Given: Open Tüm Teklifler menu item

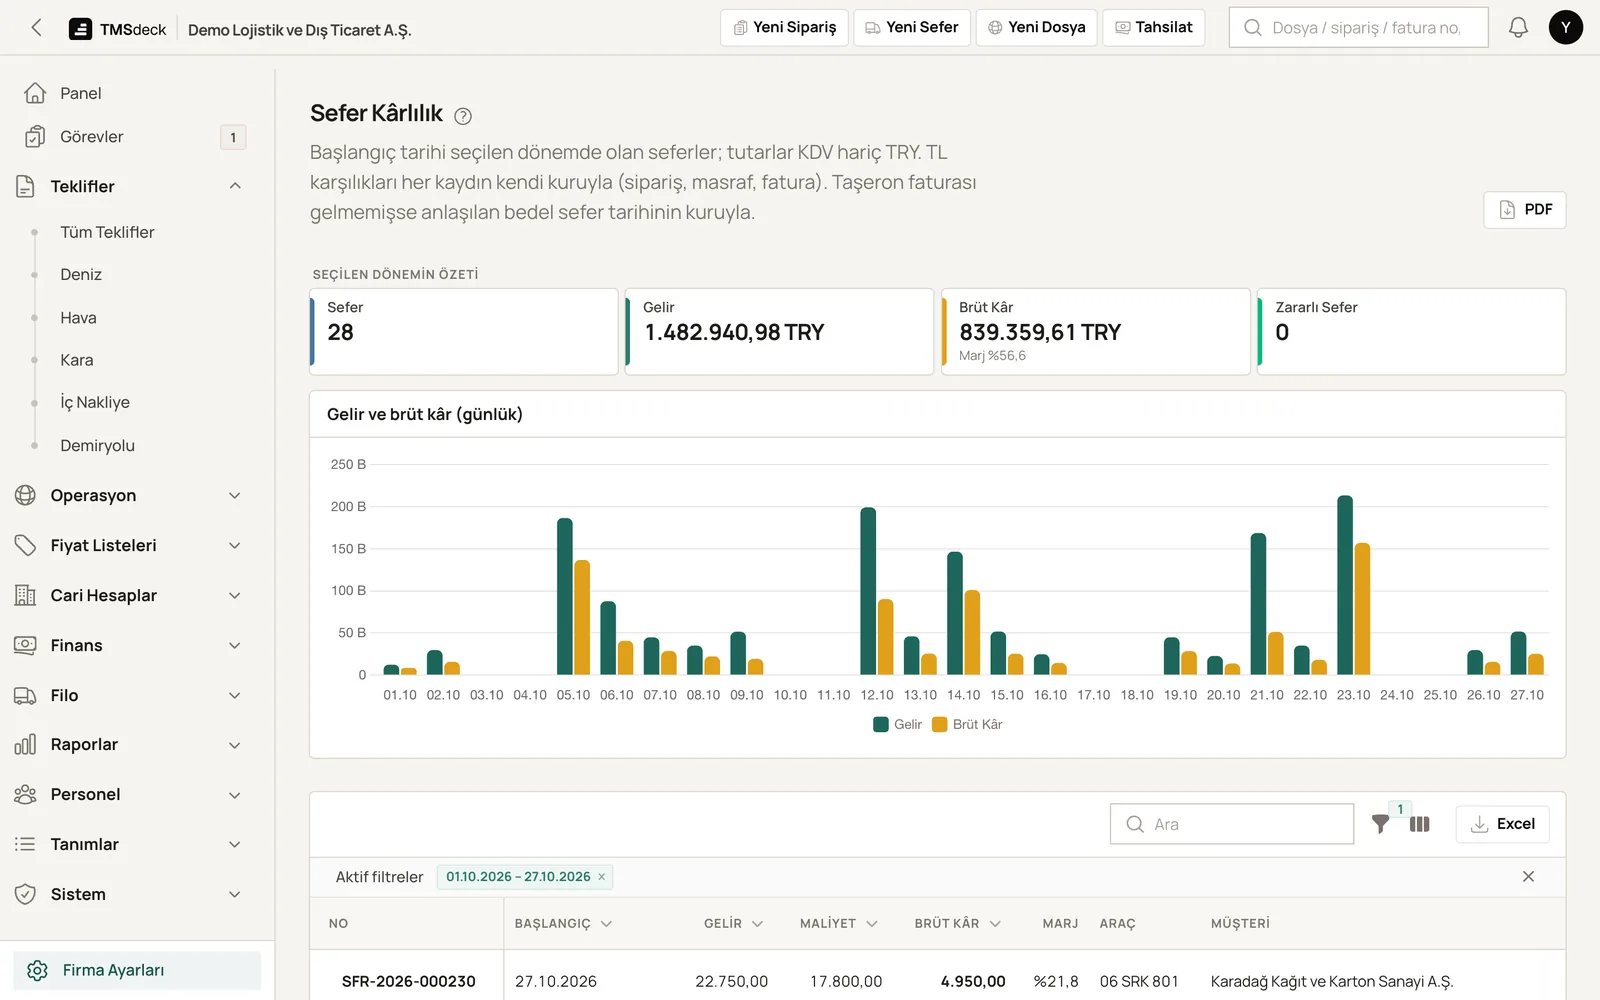Looking at the screenshot, I should pos(107,232).
